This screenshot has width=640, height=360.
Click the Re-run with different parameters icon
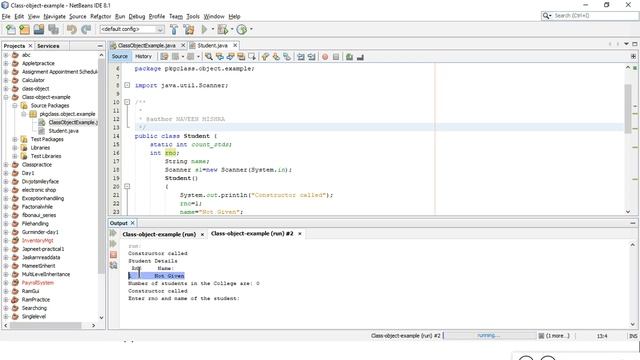click(x=113, y=244)
